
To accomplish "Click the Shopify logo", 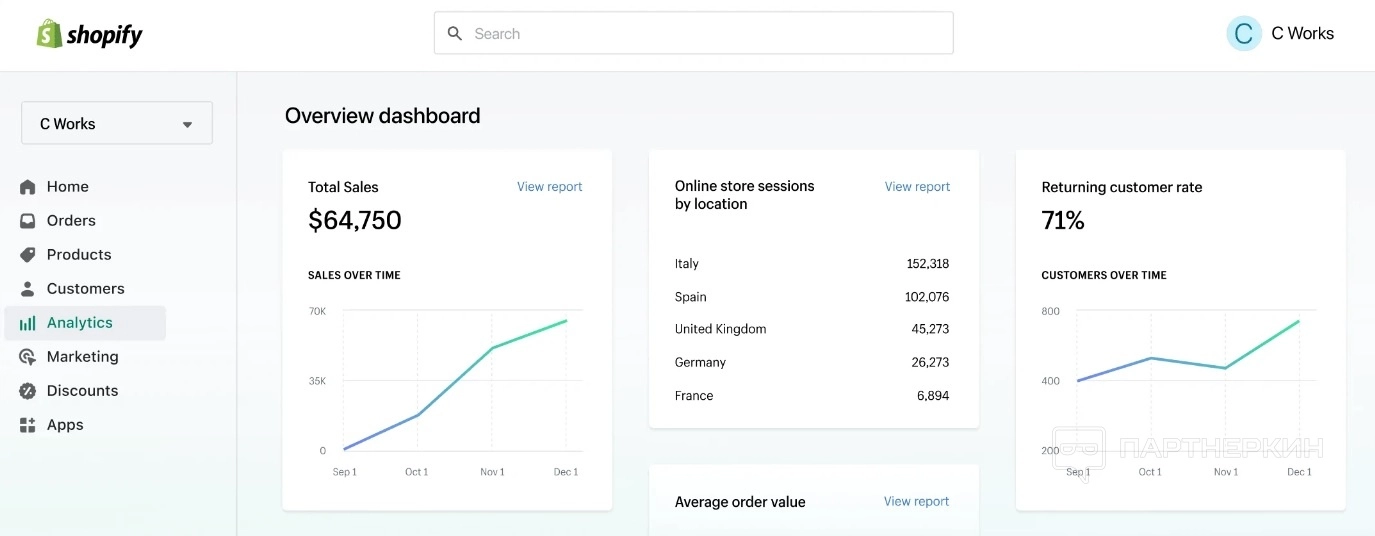I will coord(89,35).
